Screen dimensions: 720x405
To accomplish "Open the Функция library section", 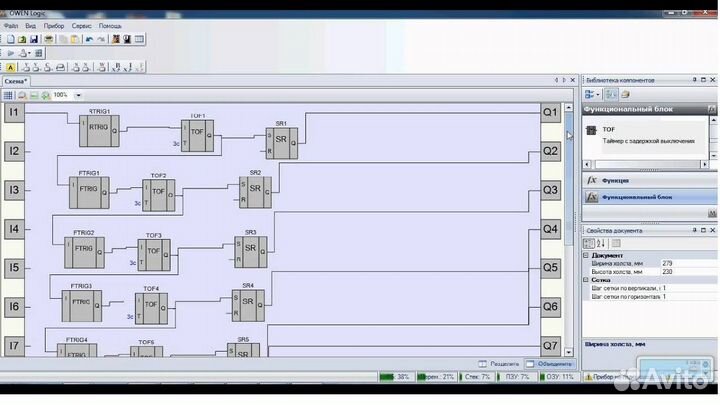I will (649, 180).
